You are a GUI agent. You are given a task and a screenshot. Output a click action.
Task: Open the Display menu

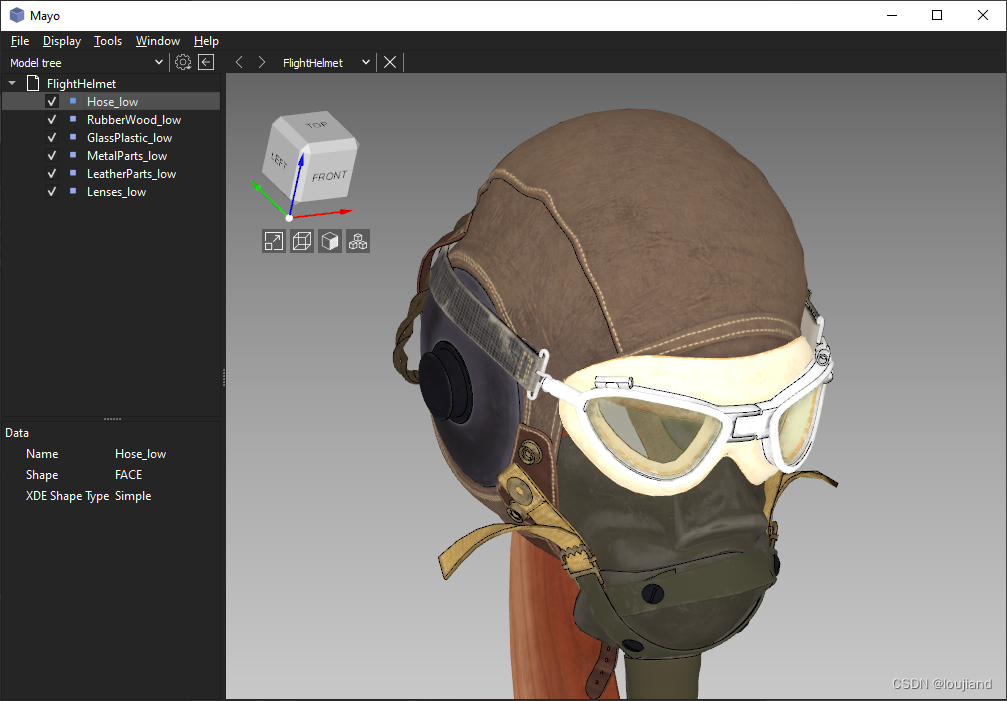coord(61,41)
